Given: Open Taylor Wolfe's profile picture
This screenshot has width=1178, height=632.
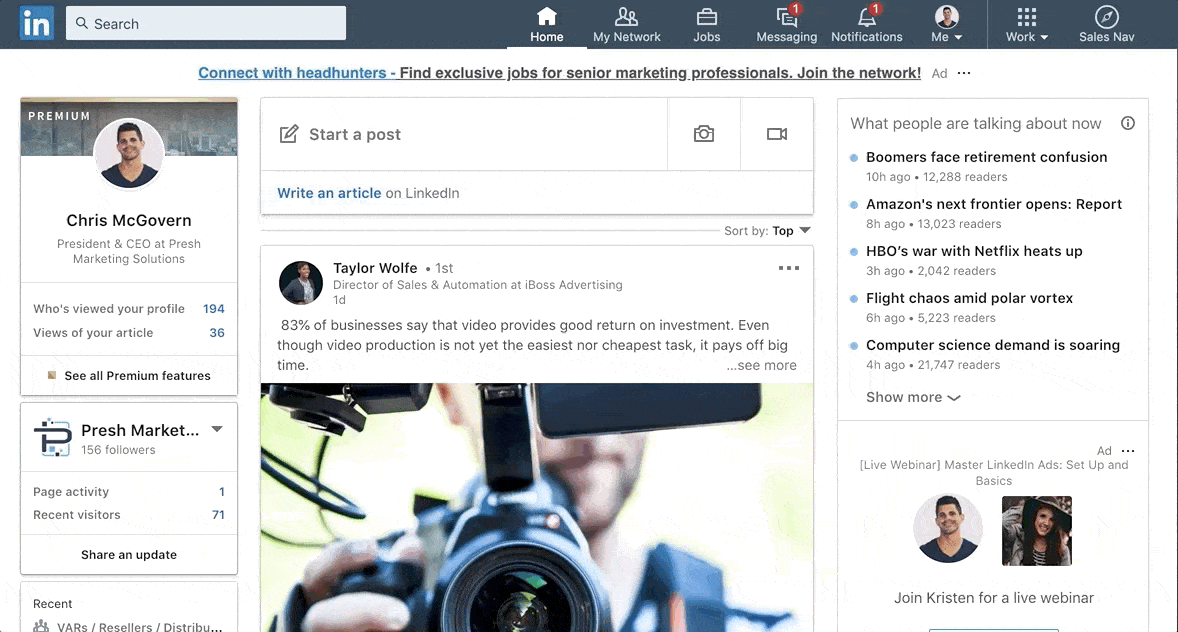Looking at the screenshot, I should [301, 283].
